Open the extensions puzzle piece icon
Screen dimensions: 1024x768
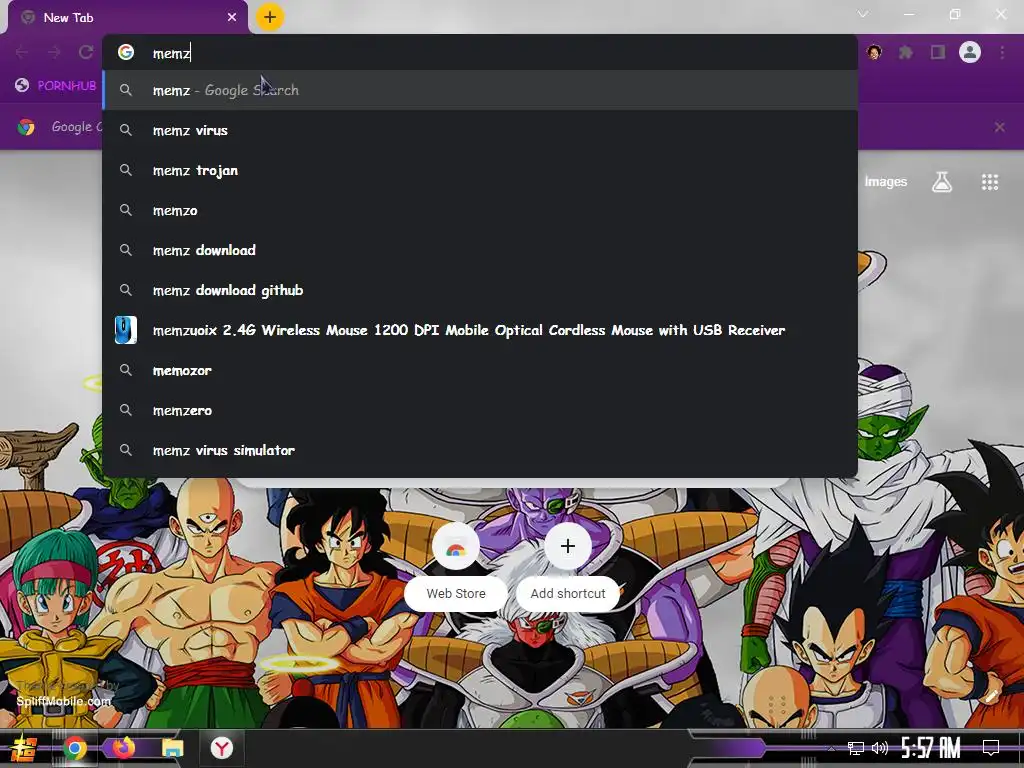tap(906, 52)
